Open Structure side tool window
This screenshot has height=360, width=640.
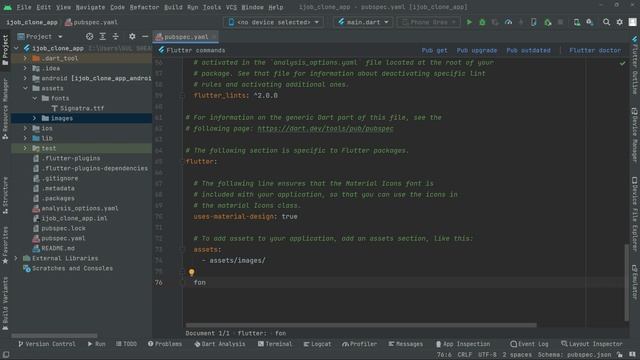(5, 195)
